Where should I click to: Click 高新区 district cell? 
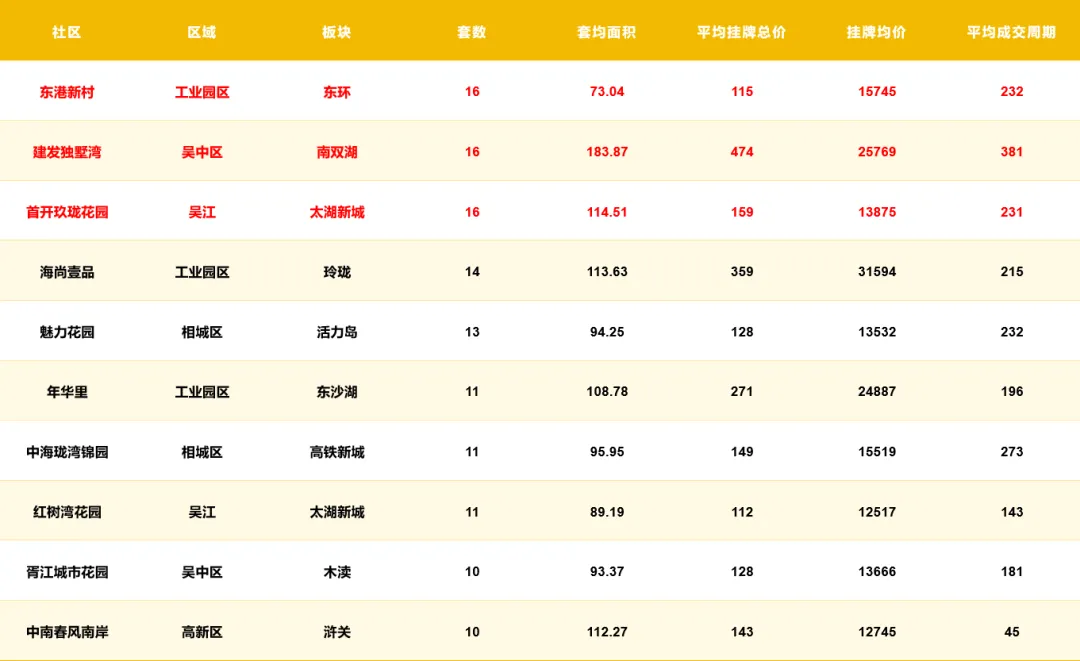(202, 631)
